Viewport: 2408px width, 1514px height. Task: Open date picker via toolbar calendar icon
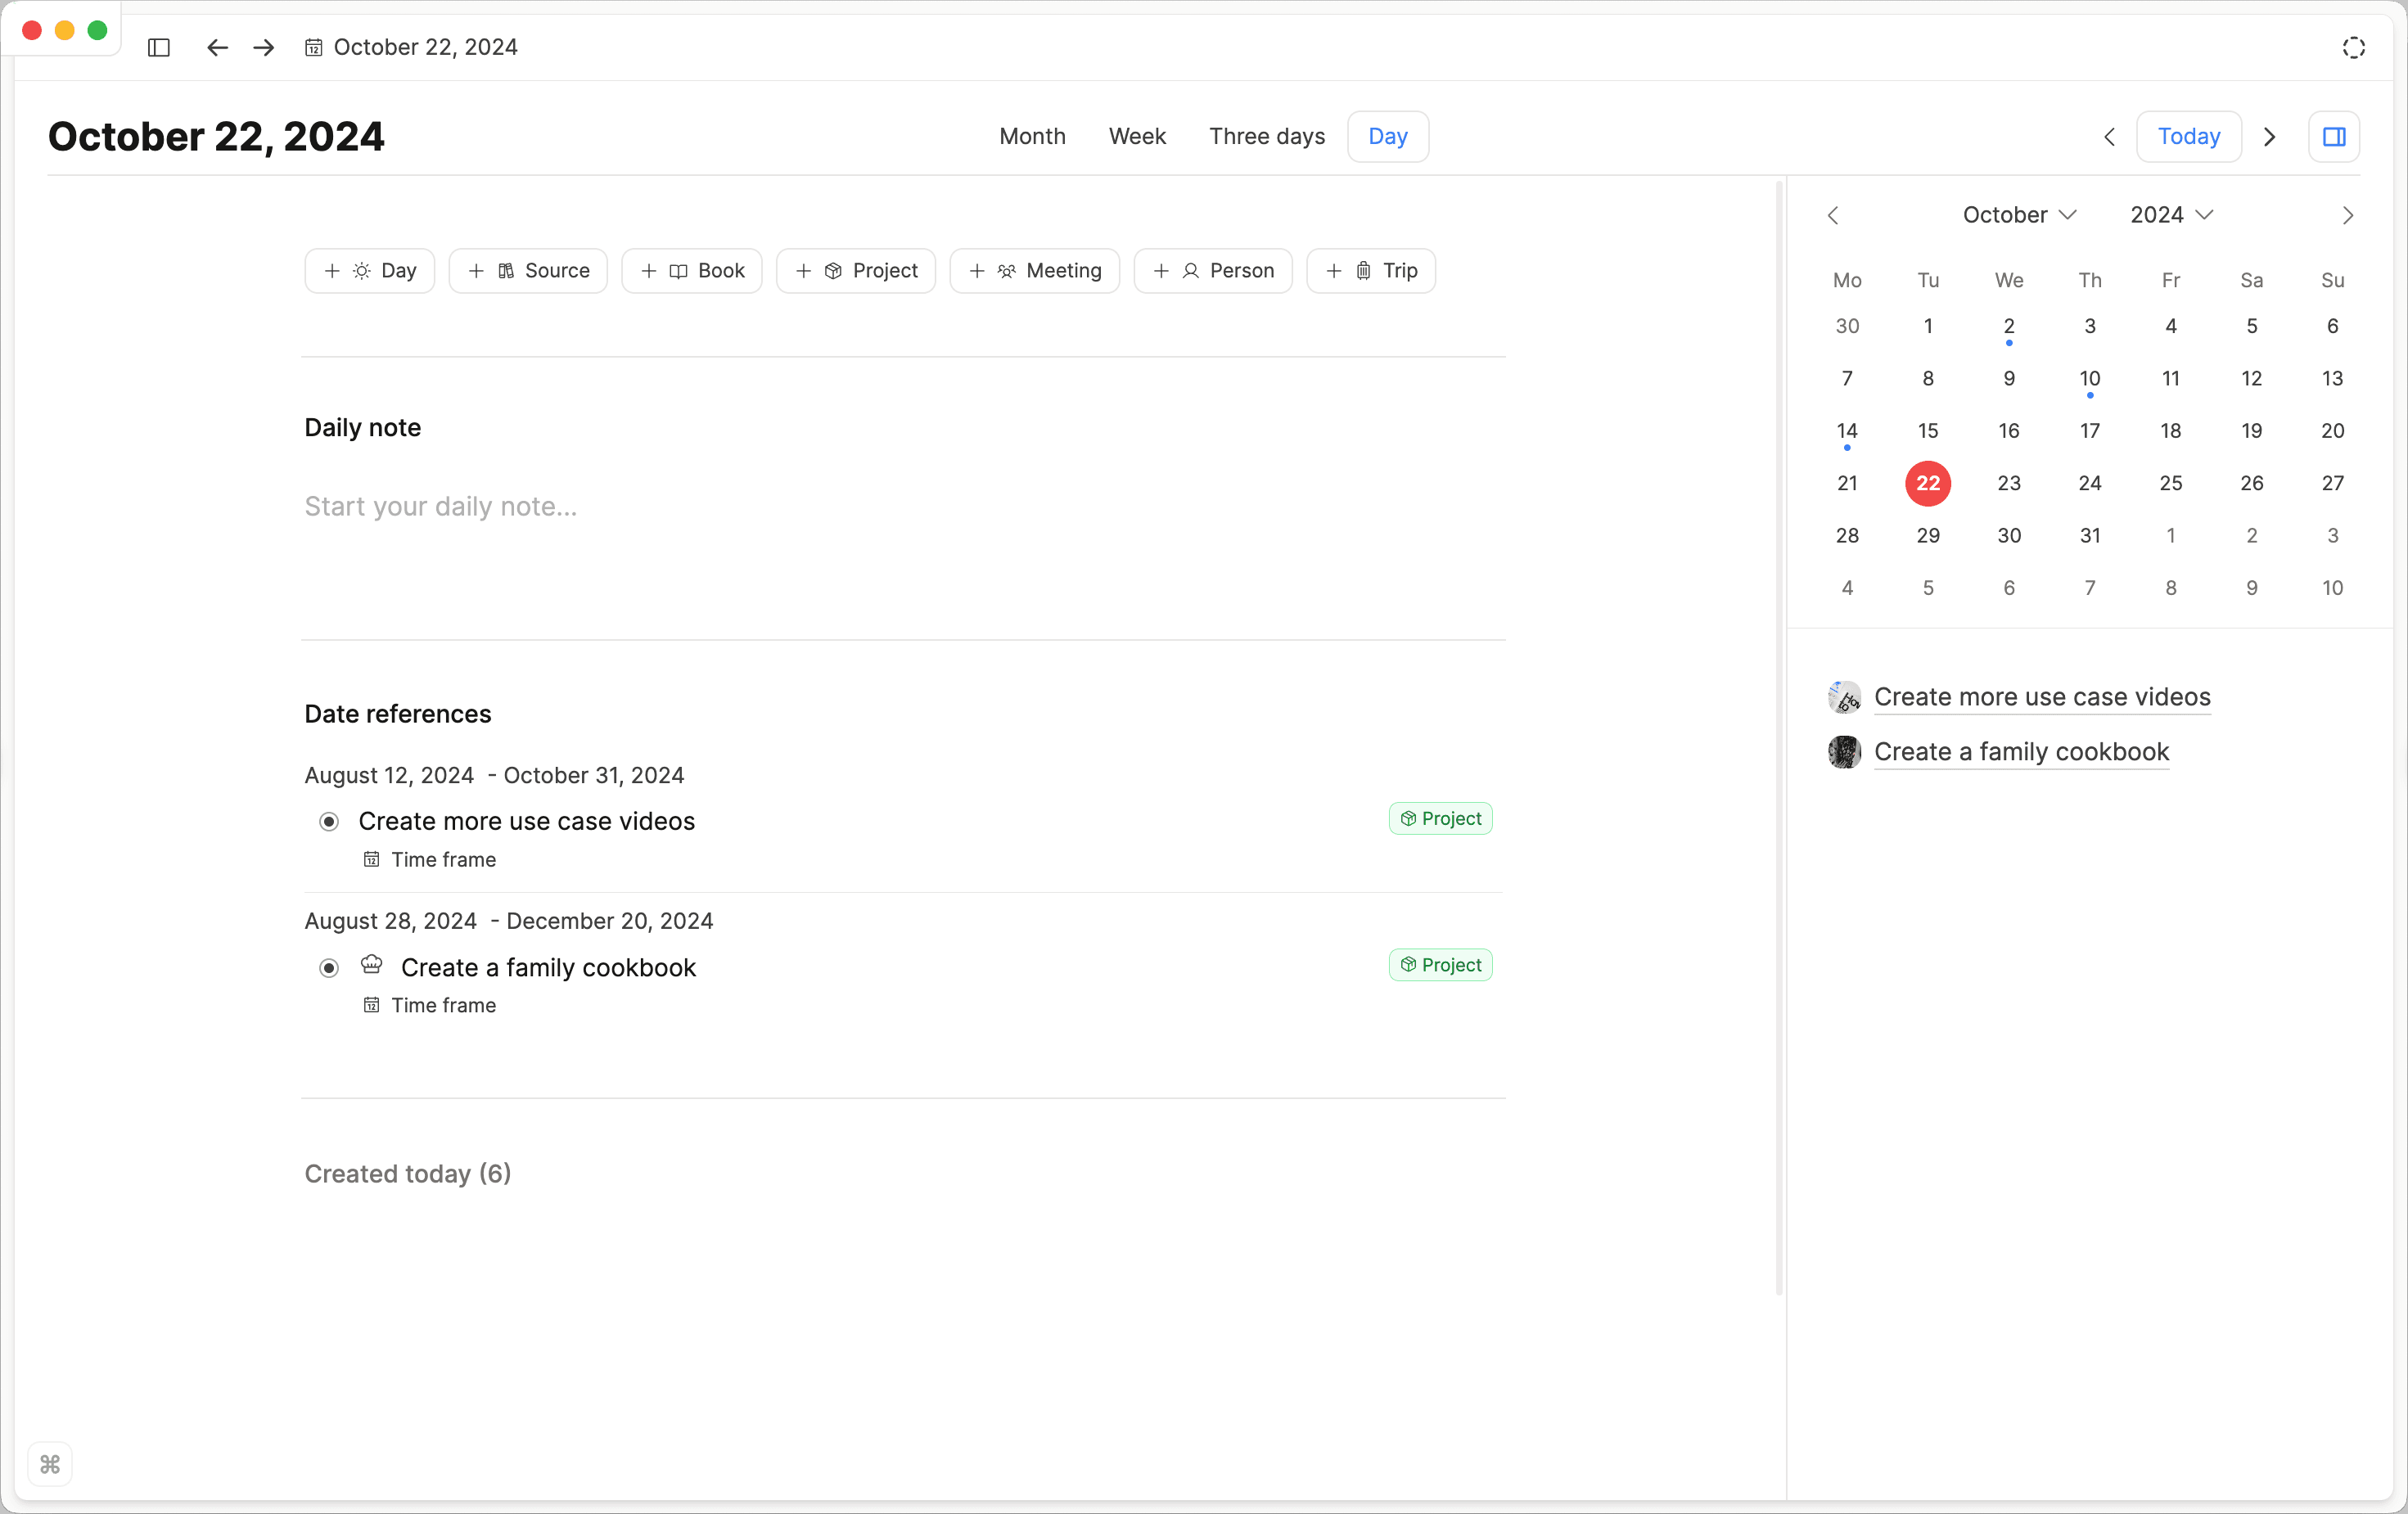coord(313,47)
